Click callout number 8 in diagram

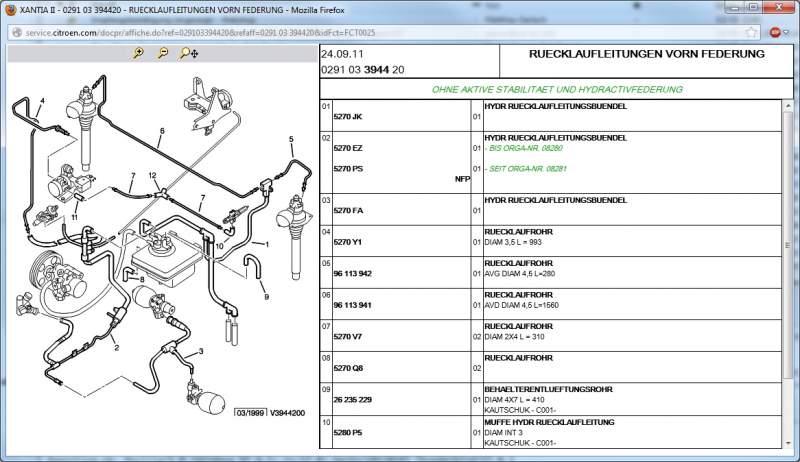point(142,279)
